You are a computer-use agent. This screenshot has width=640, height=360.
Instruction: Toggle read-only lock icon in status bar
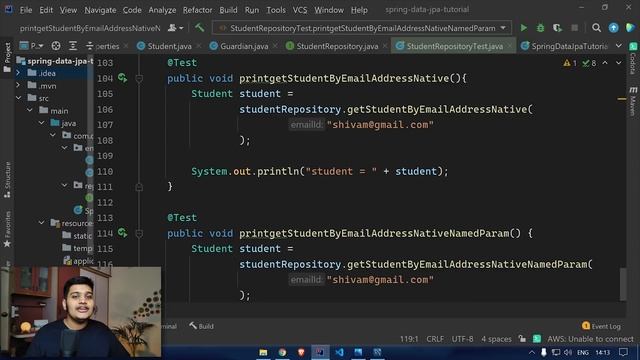(x=522, y=339)
